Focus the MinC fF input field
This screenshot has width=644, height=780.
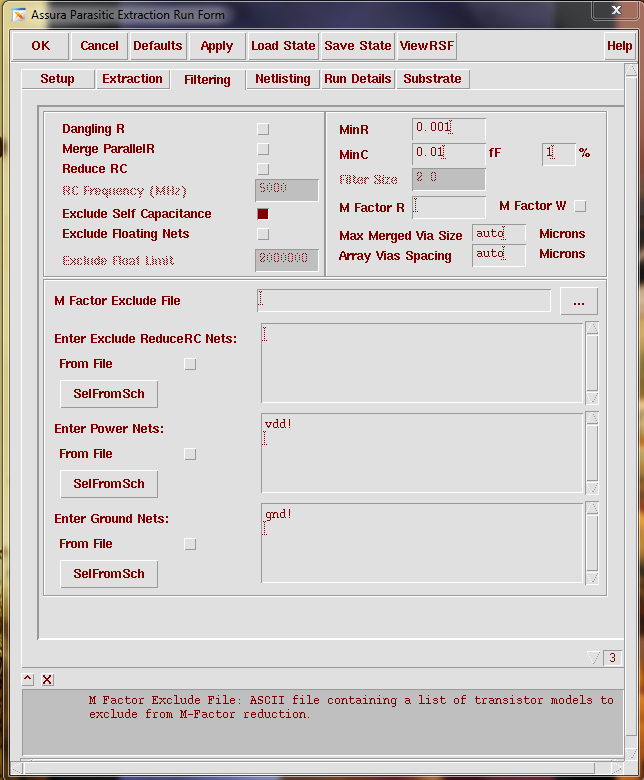[449, 154]
